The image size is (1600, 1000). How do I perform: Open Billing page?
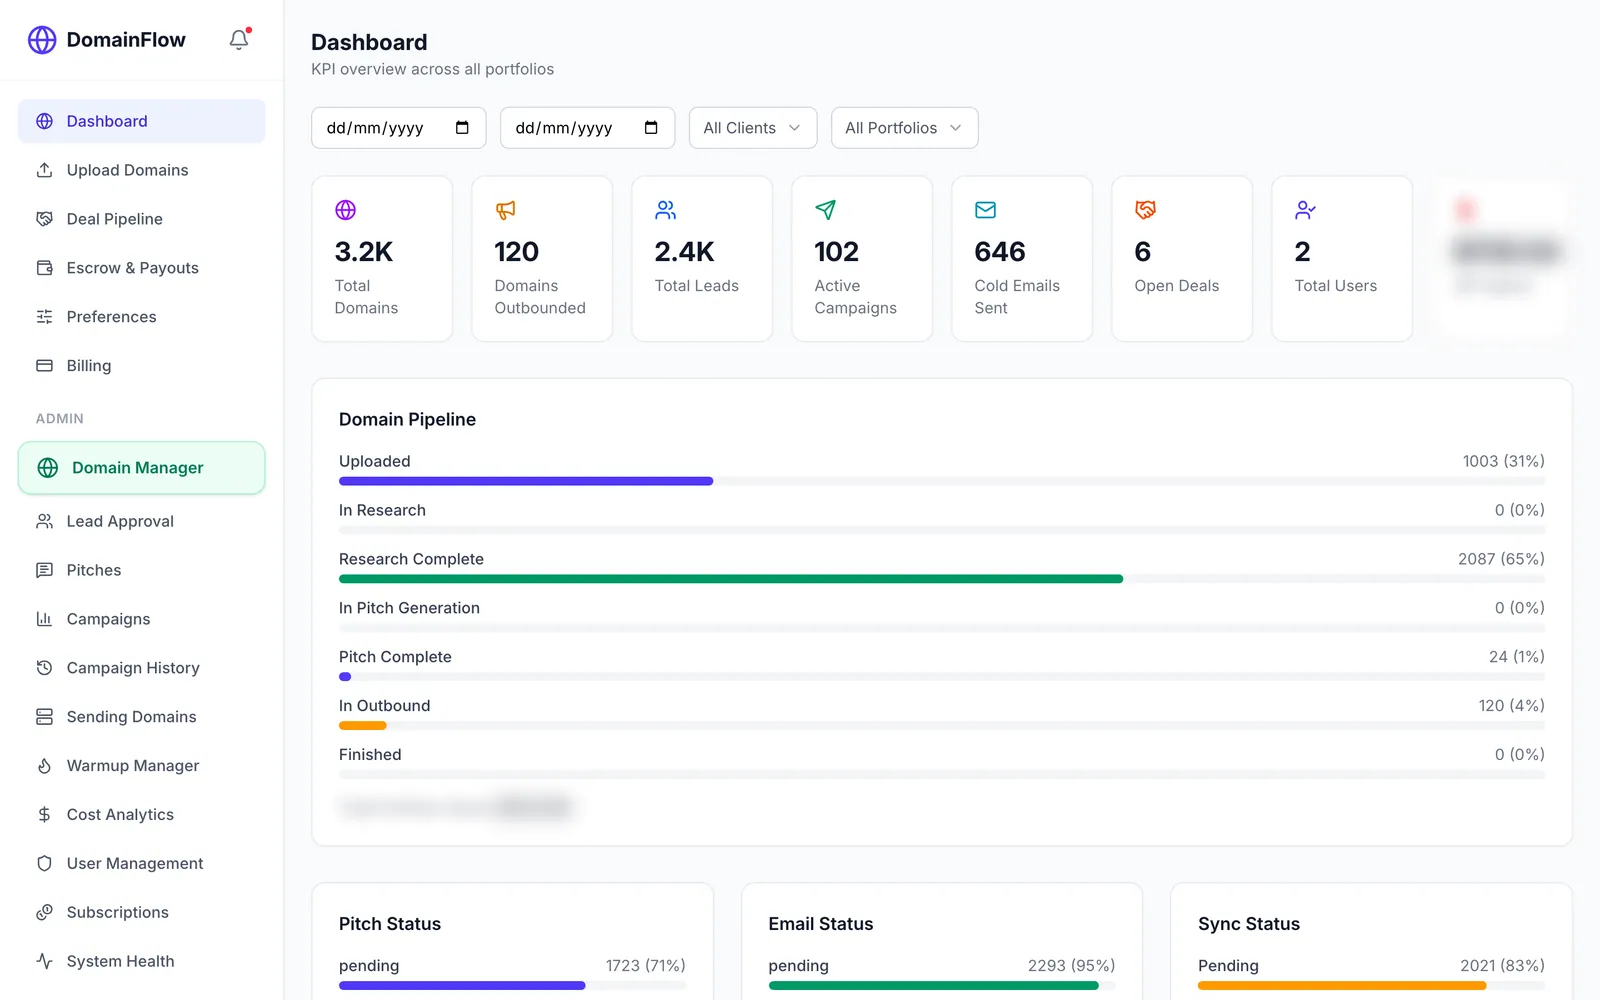click(x=141, y=366)
